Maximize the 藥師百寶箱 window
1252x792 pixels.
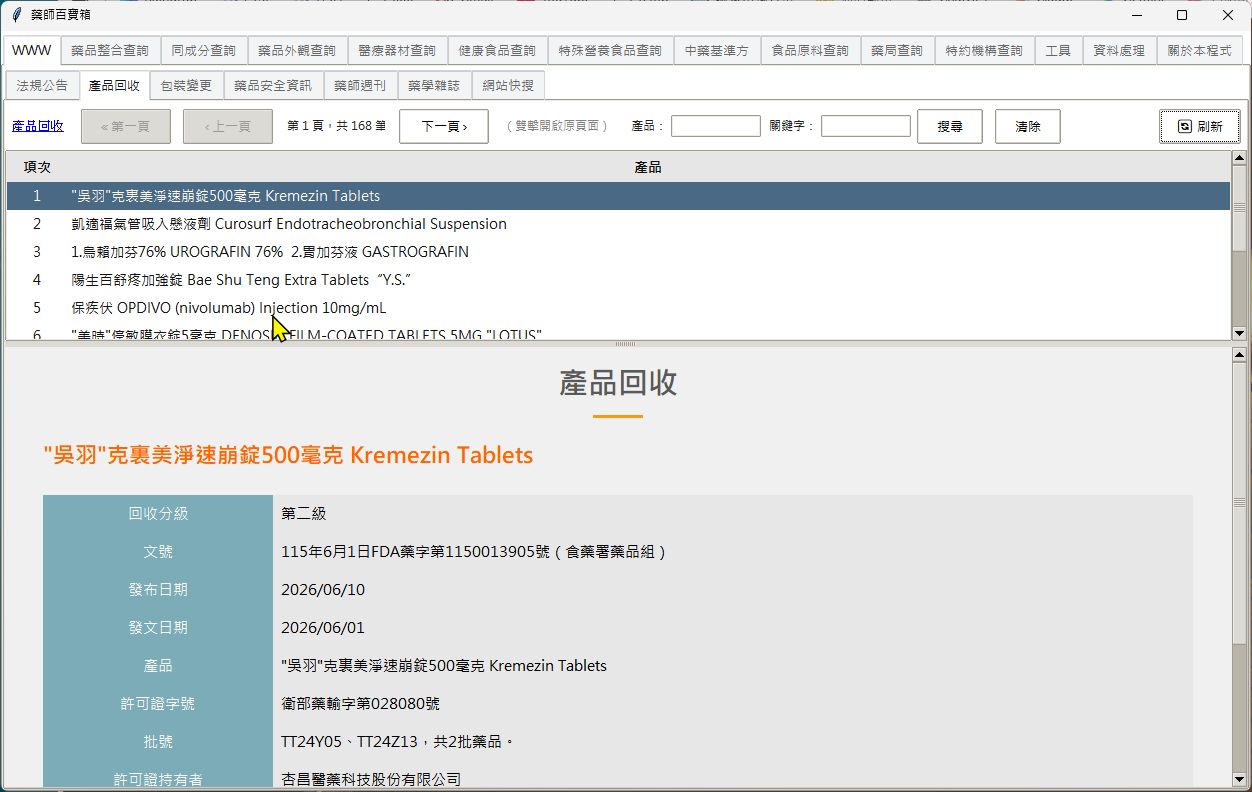coord(1182,15)
